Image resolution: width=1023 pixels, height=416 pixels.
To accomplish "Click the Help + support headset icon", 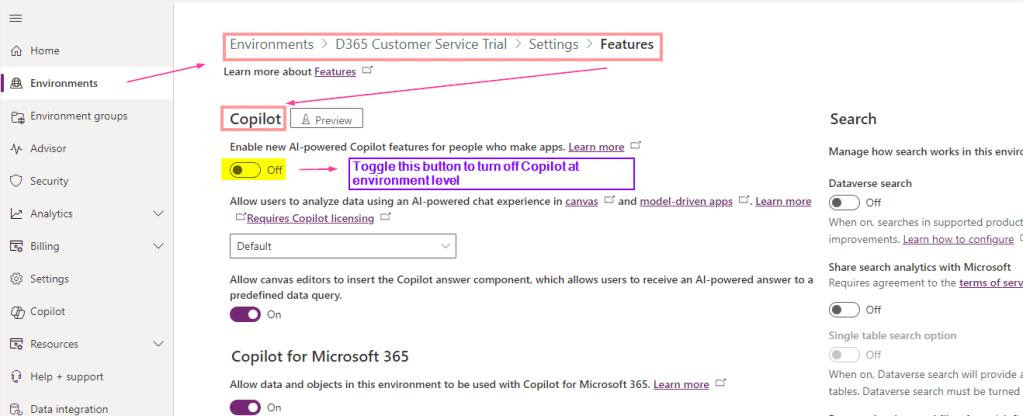I will pyautogui.click(x=16, y=376).
